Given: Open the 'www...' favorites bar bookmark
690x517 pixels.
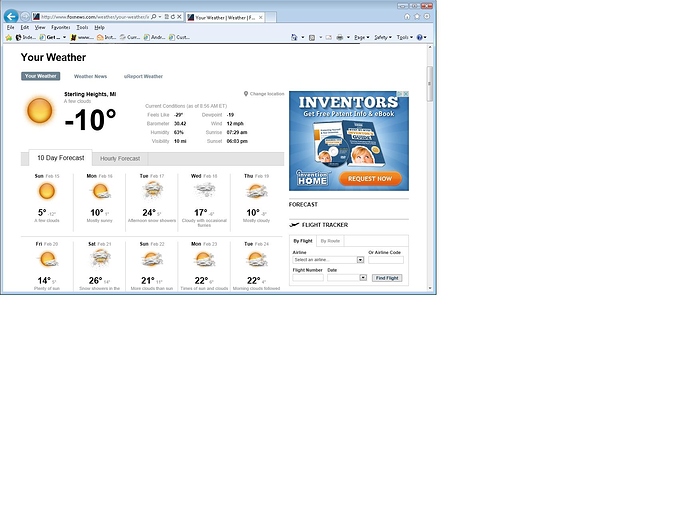Looking at the screenshot, I should pyautogui.click(x=82, y=37).
